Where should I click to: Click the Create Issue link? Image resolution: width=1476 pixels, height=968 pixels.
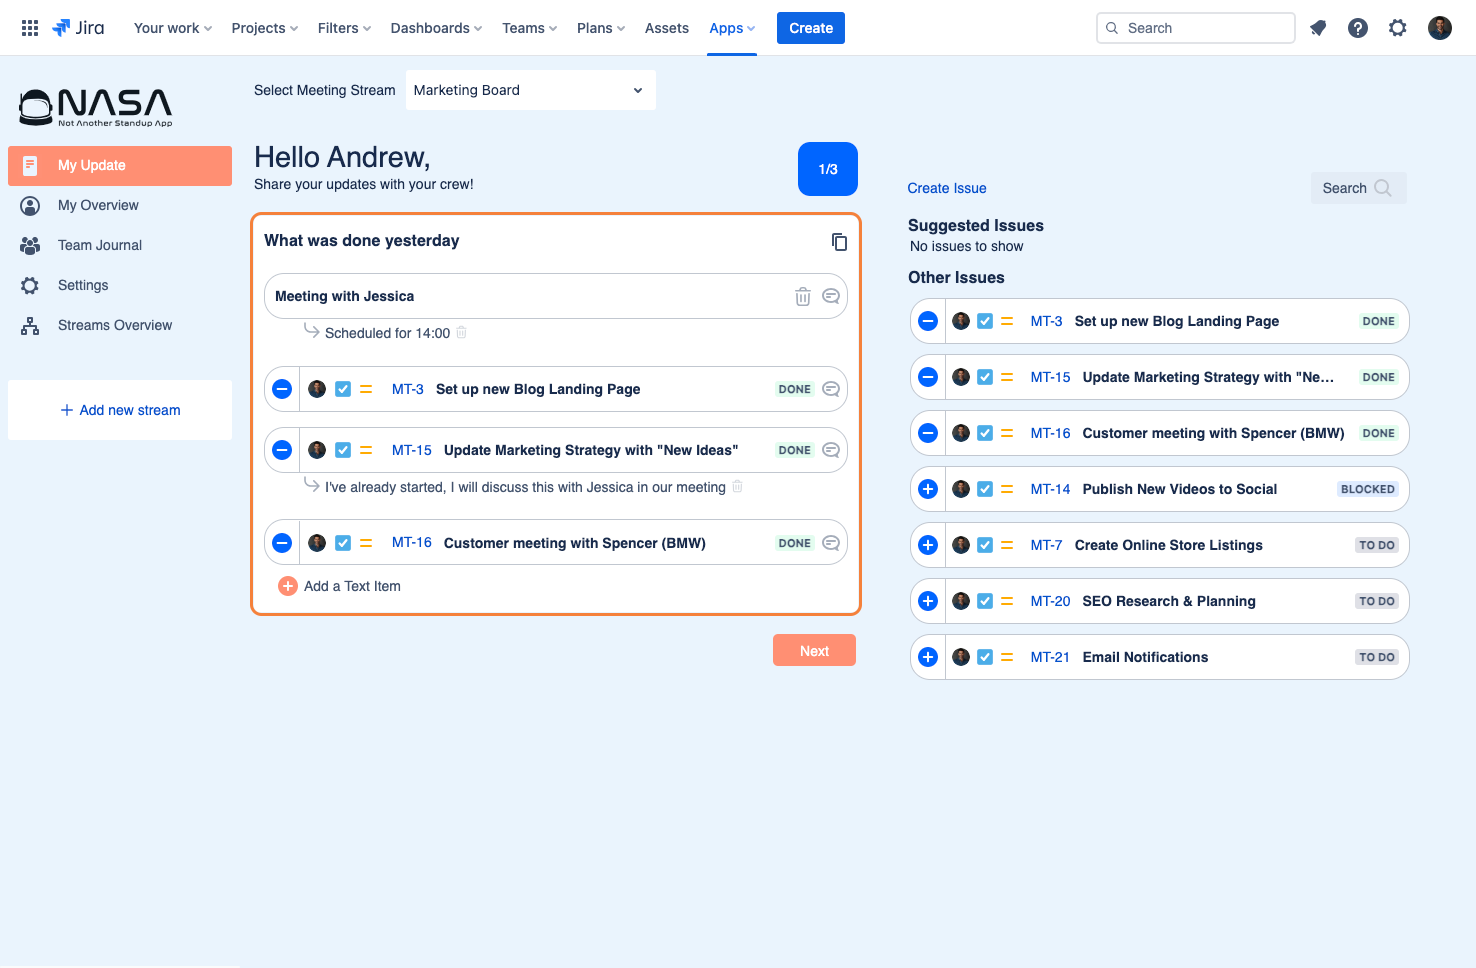pyautogui.click(x=947, y=188)
